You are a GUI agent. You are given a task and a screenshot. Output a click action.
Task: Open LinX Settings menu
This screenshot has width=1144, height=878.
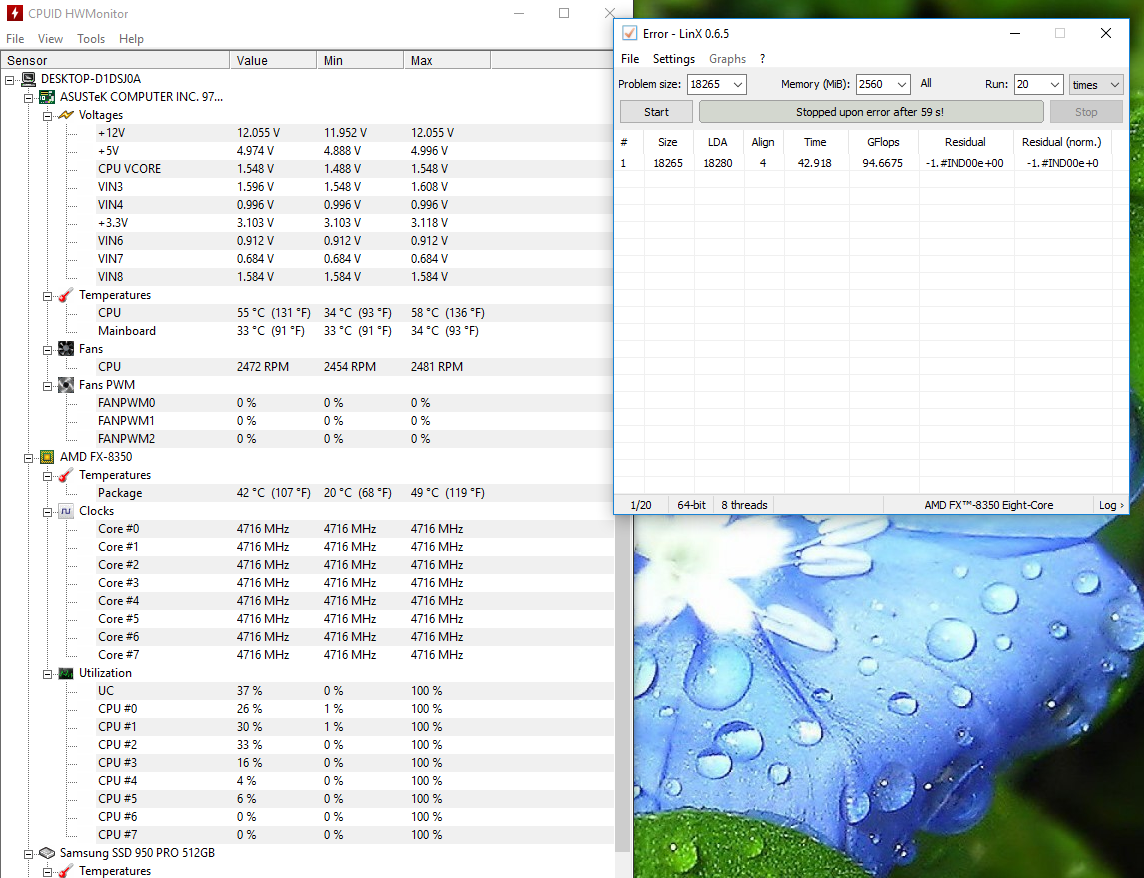coord(673,58)
